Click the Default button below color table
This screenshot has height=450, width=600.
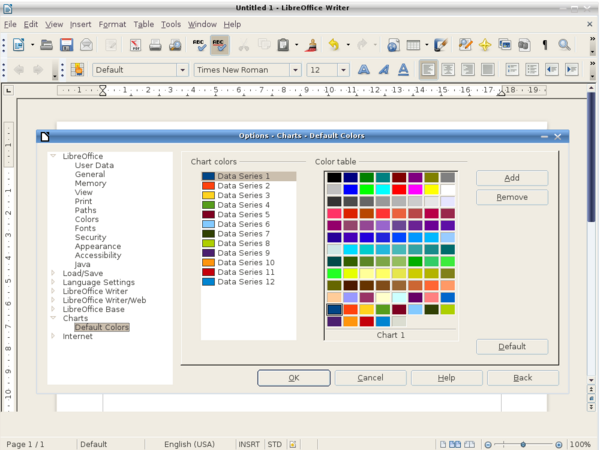(512, 346)
